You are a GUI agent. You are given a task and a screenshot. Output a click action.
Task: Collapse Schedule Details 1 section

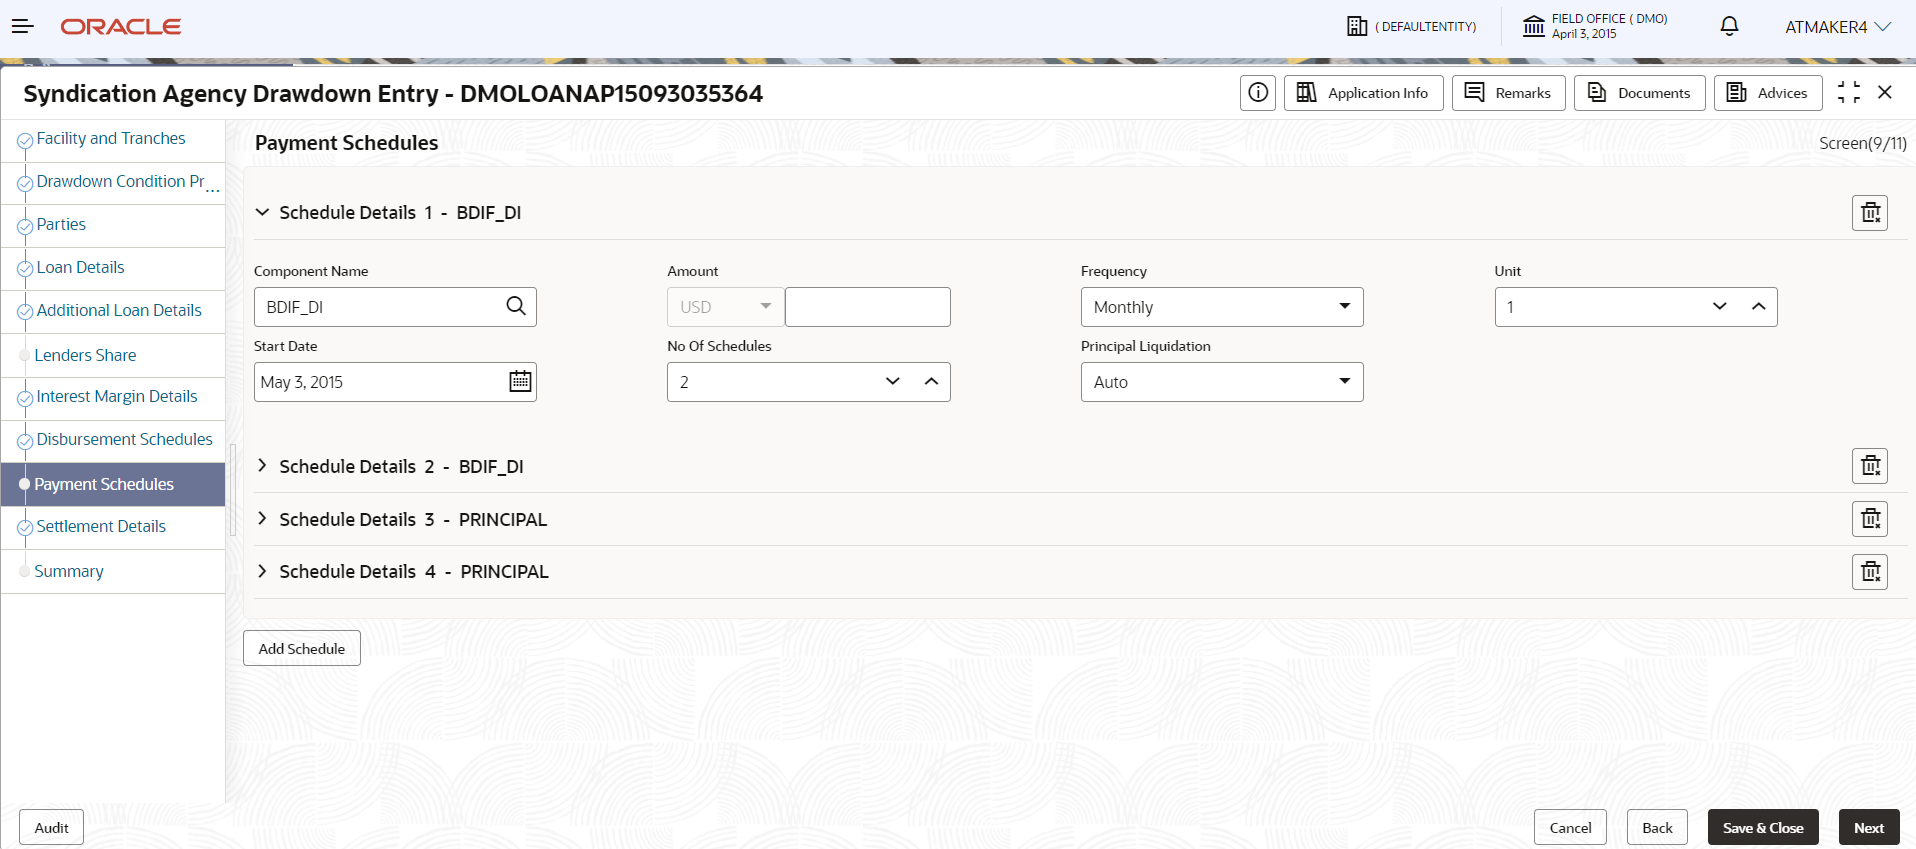click(x=262, y=212)
